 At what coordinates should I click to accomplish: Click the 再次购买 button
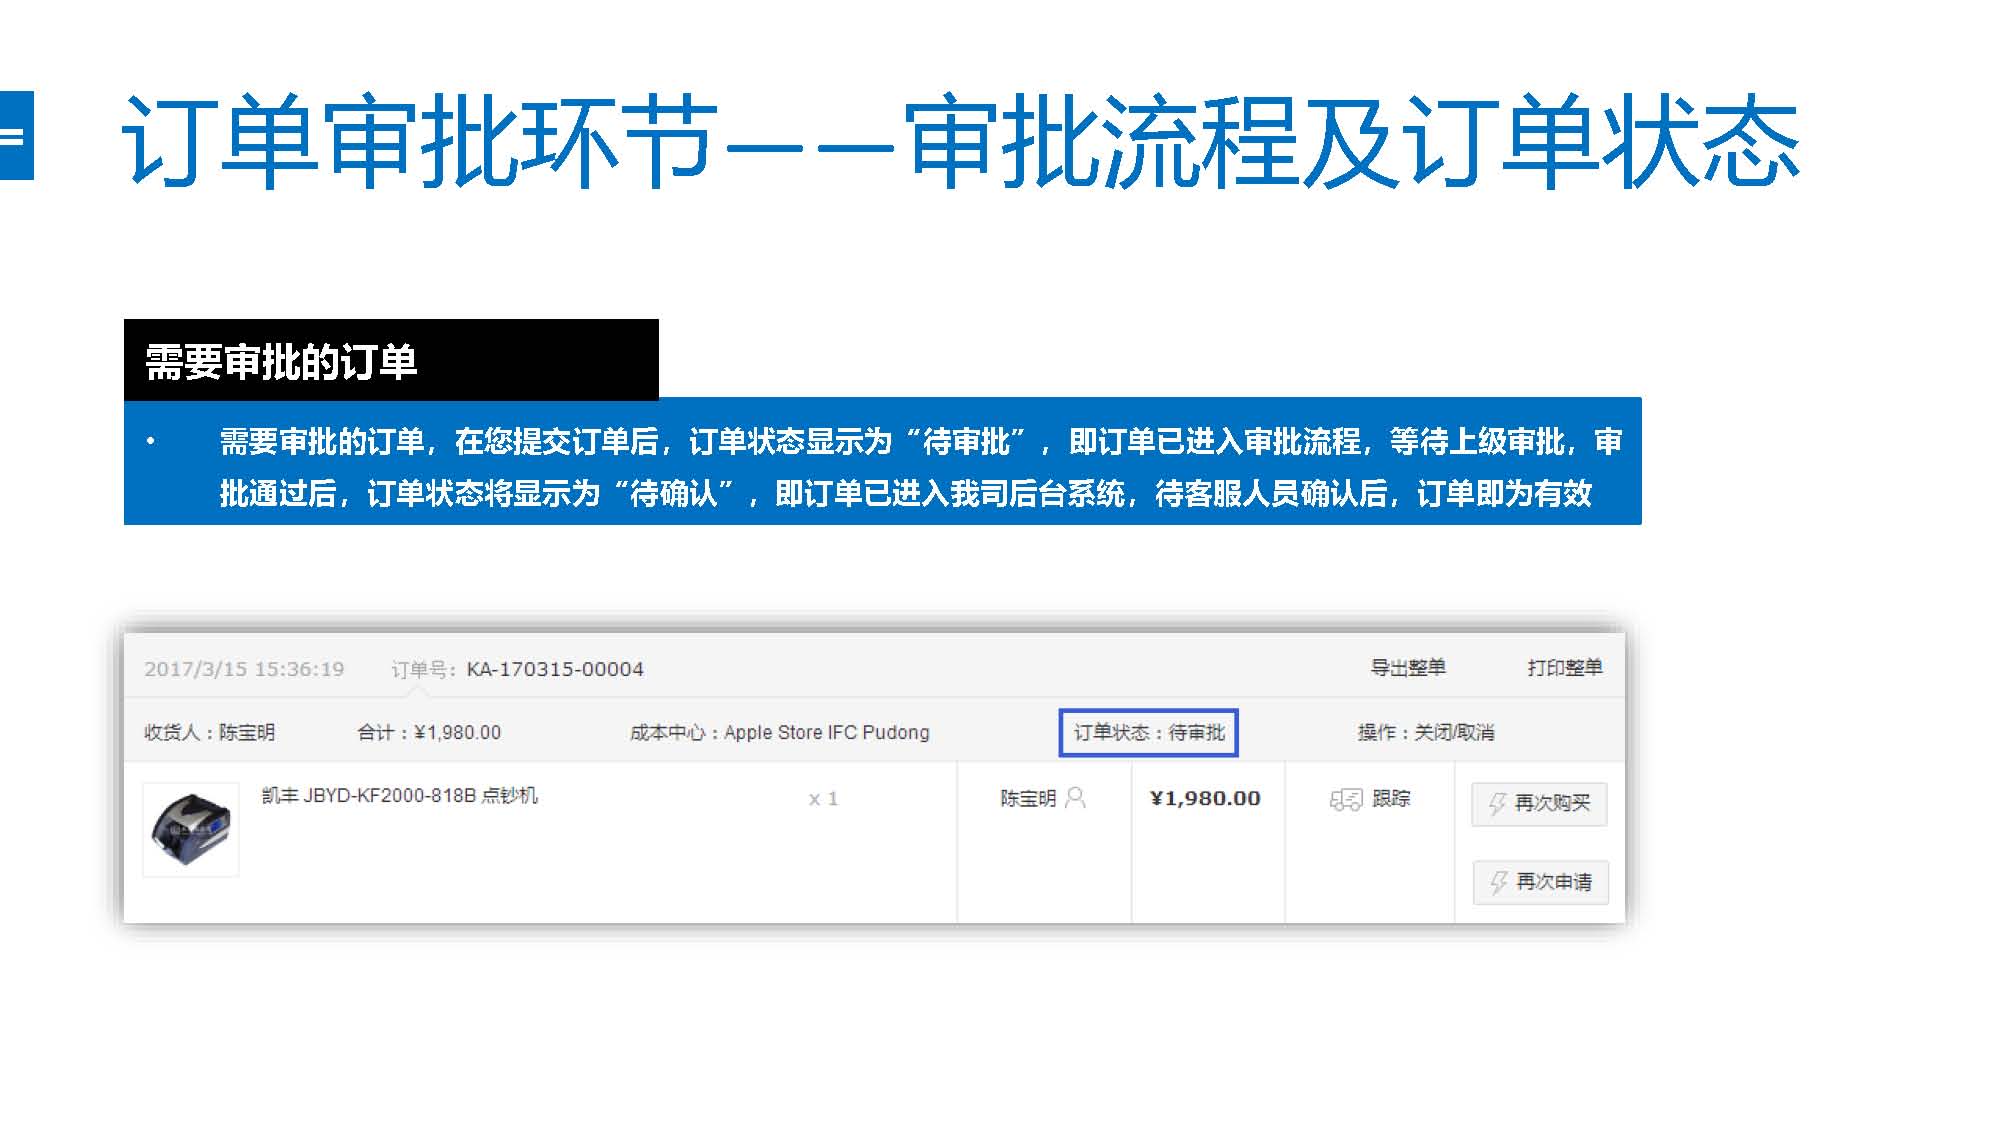[x=1539, y=803]
